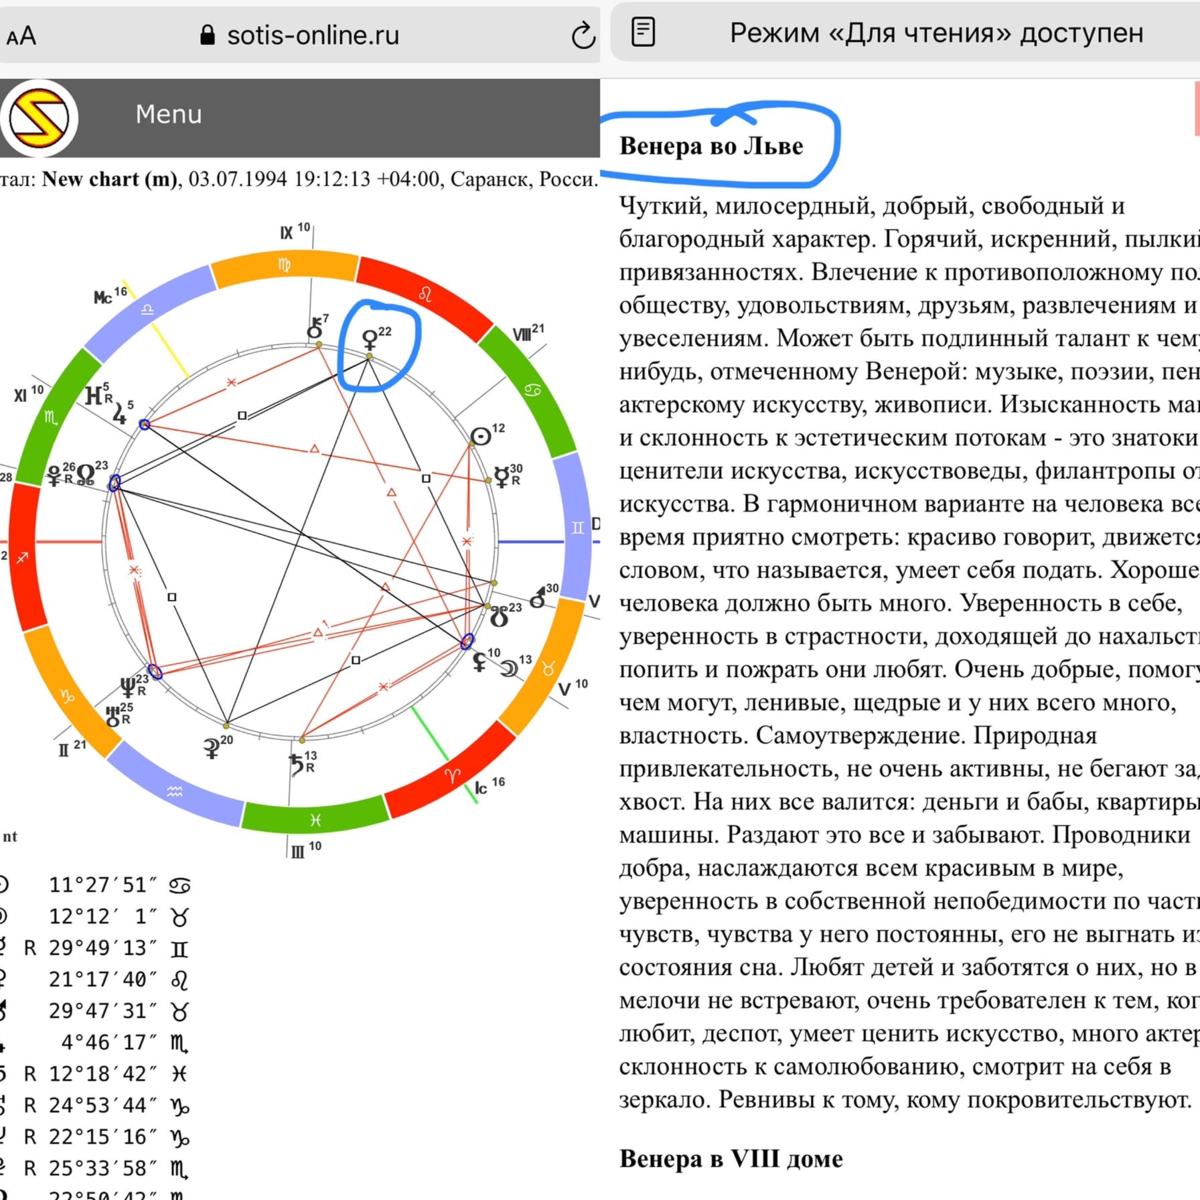The height and width of the screenshot is (1200, 1200).
Task: Click the red Leo zodiac segment
Action: point(424,293)
